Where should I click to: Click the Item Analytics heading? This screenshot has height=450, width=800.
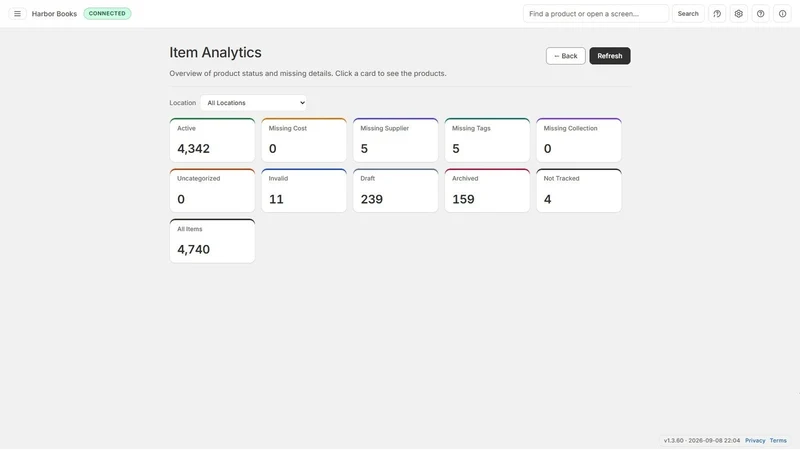[215, 53]
